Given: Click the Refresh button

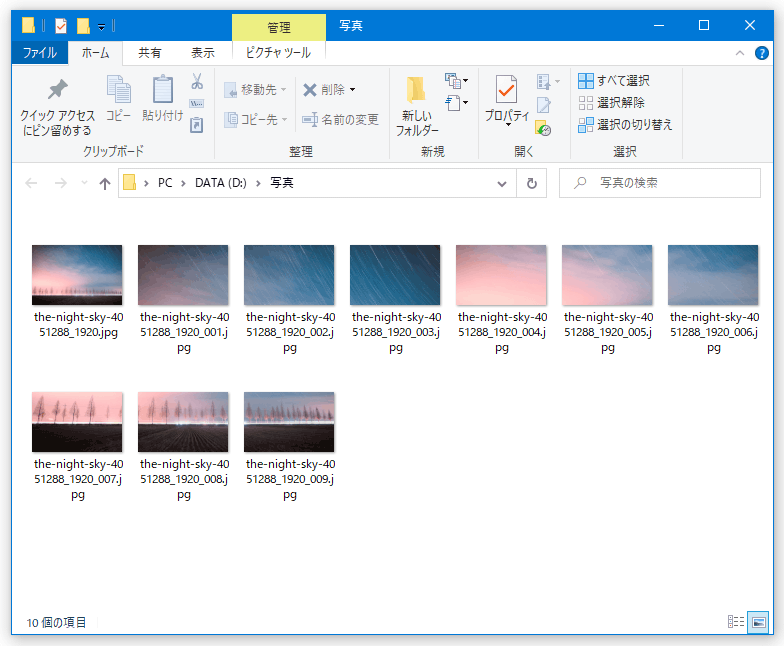Looking at the screenshot, I should (x=532, y=184).
